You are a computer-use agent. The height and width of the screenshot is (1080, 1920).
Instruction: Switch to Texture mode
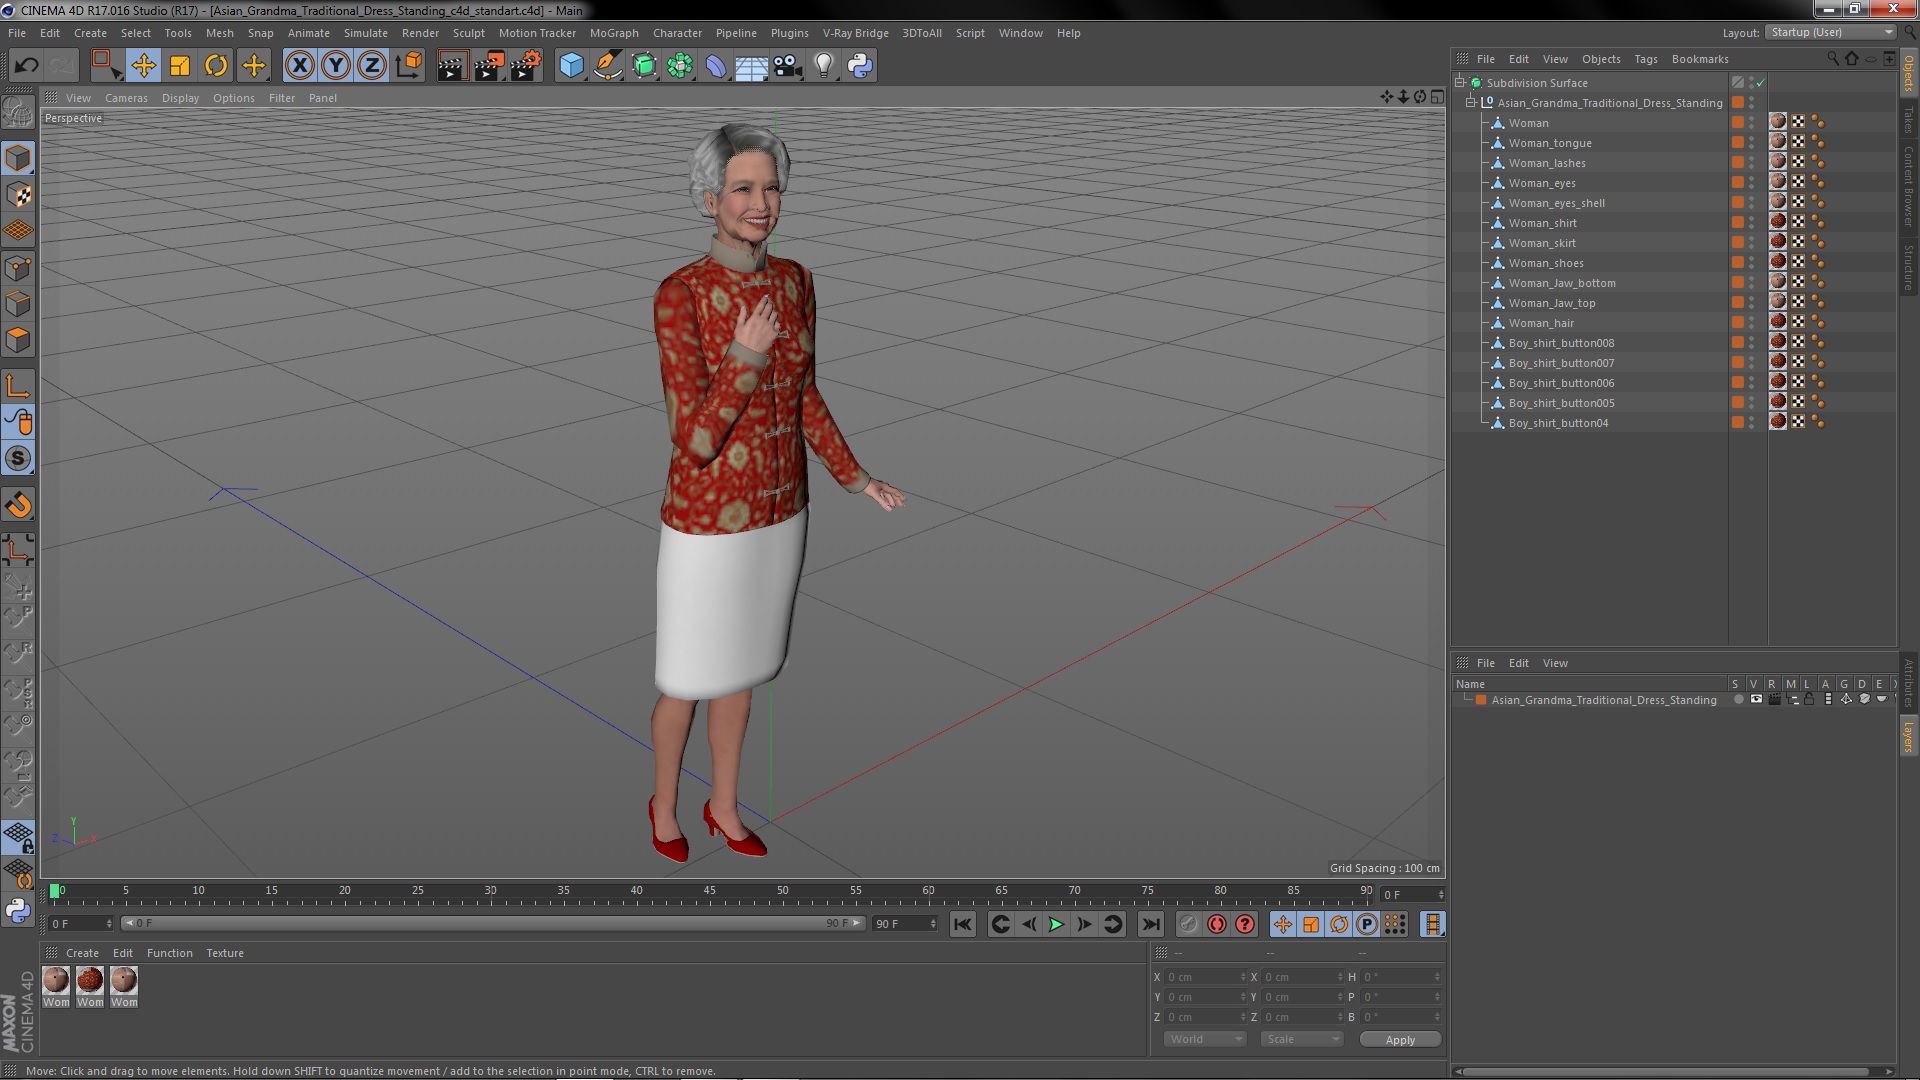[x=18, y=195]
